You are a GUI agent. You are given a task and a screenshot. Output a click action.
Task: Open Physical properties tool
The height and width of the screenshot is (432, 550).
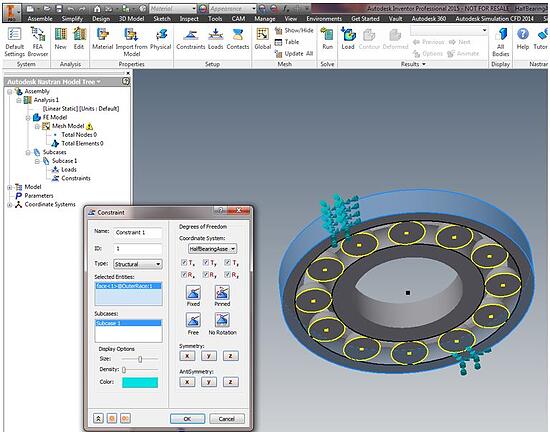click(161, 39)
